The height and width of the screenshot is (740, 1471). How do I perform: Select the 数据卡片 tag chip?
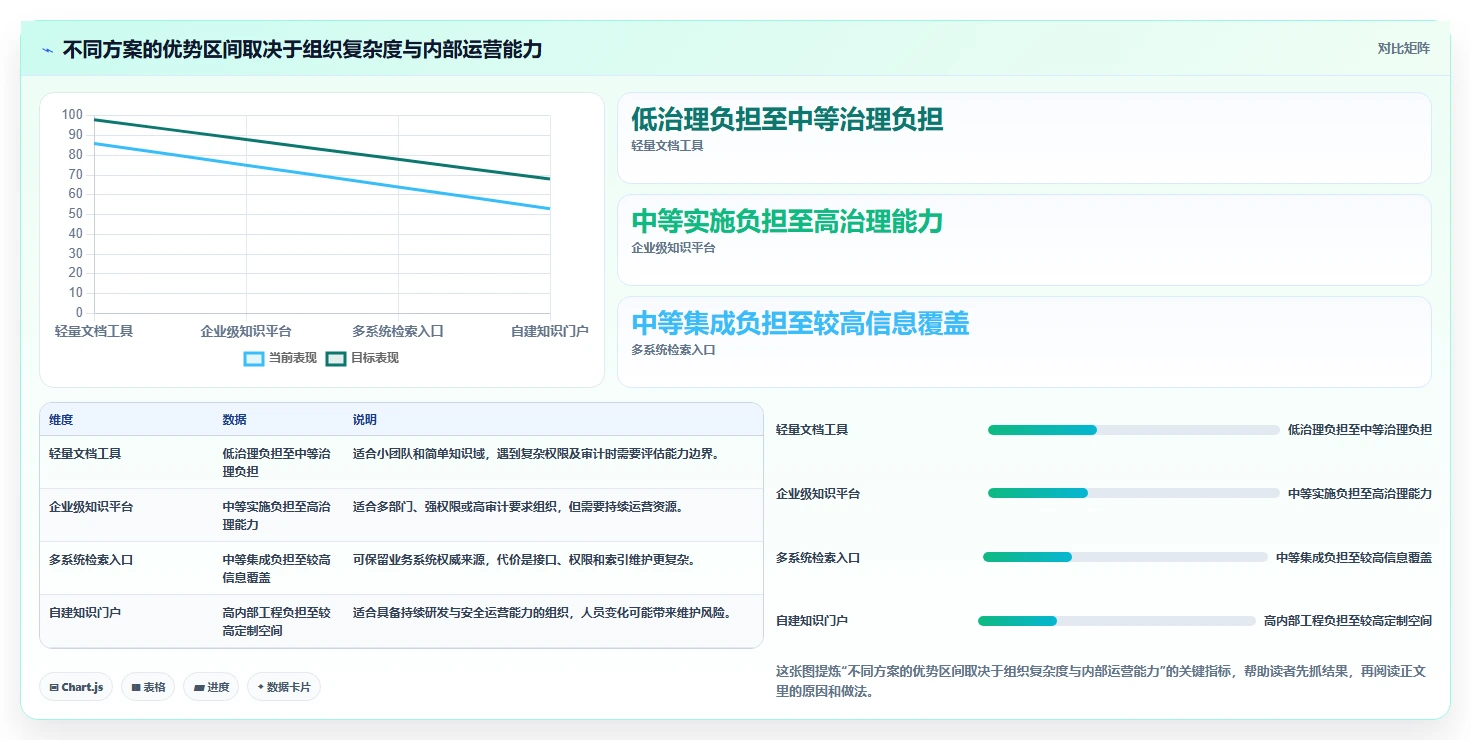(x=284, y=687)
